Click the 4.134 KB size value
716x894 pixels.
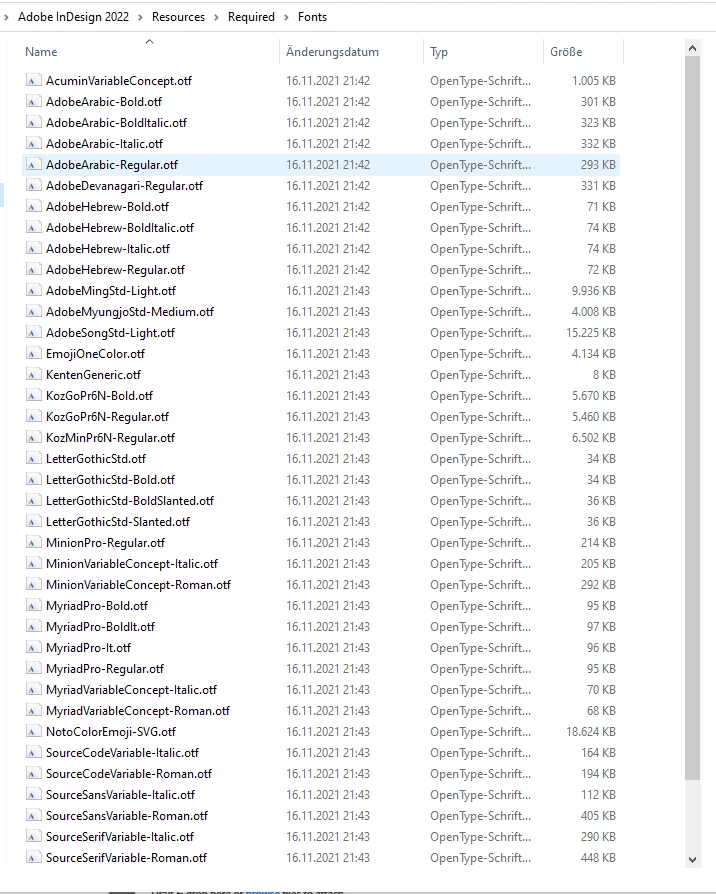point(594,354)
